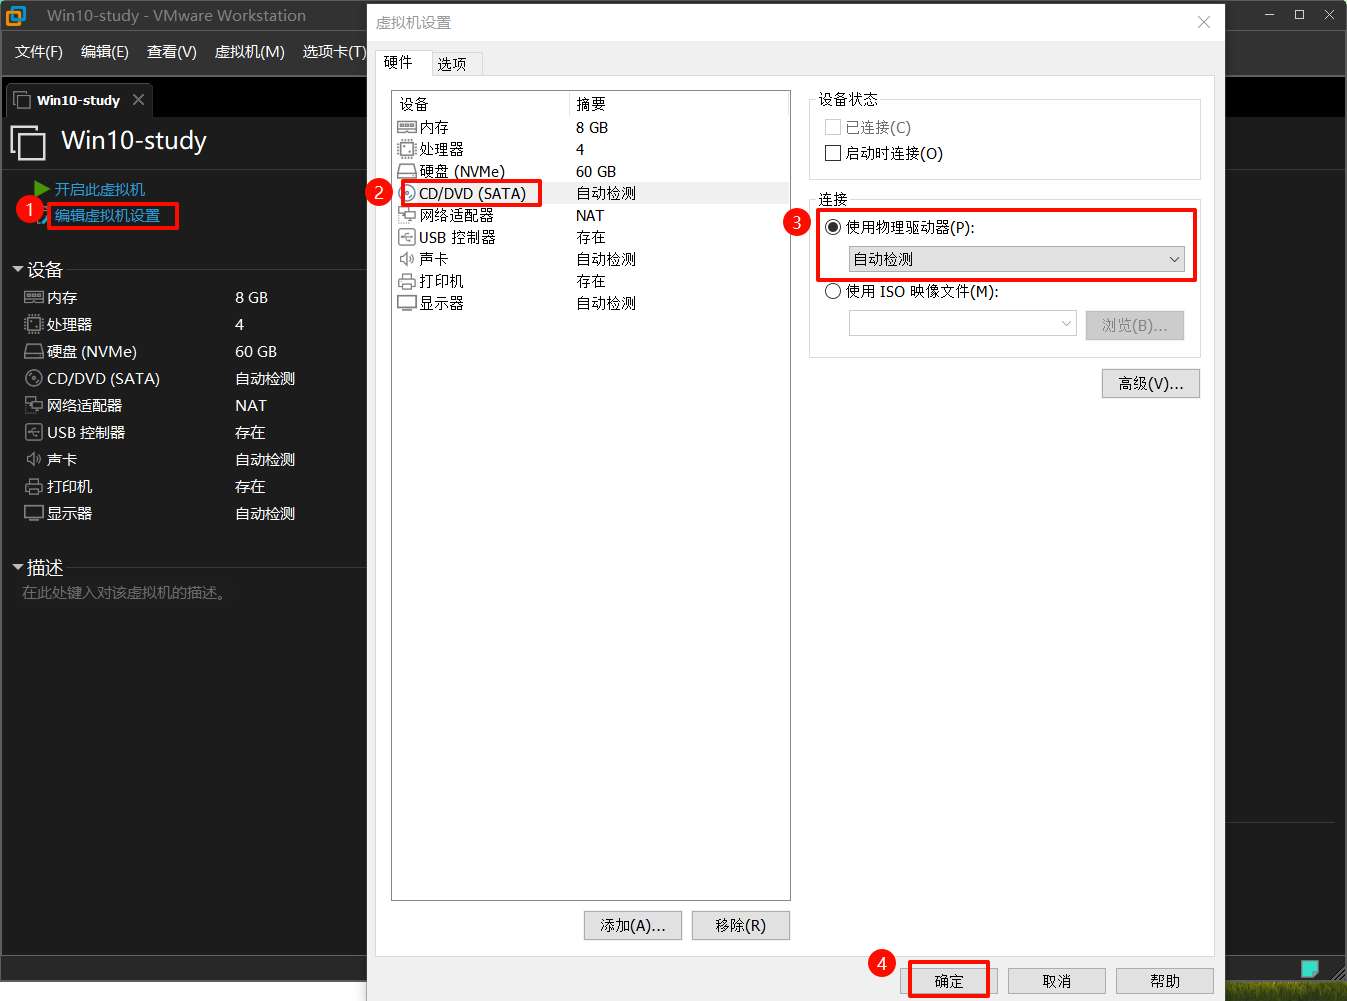
Task: Click the memory icon in dialog device list
Action: [x=406, y=127]
